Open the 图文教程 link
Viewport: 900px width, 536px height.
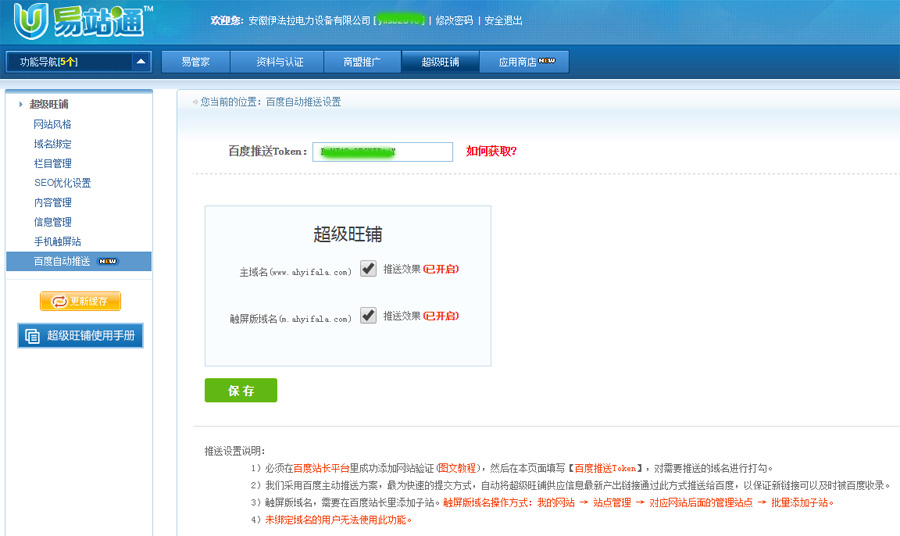point(457,468)
